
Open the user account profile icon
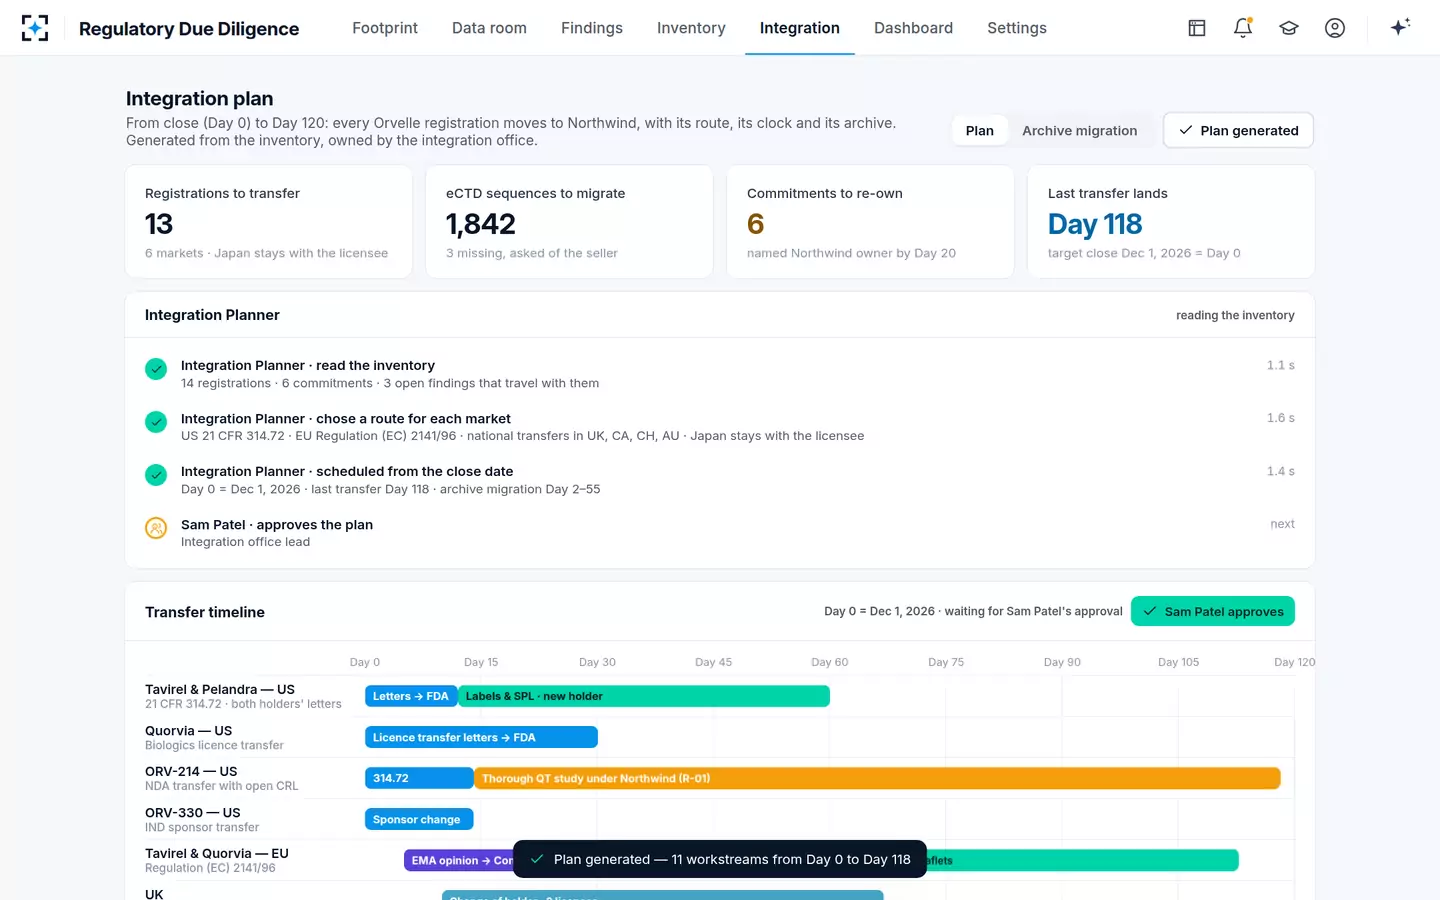[x=1335, y=28]
